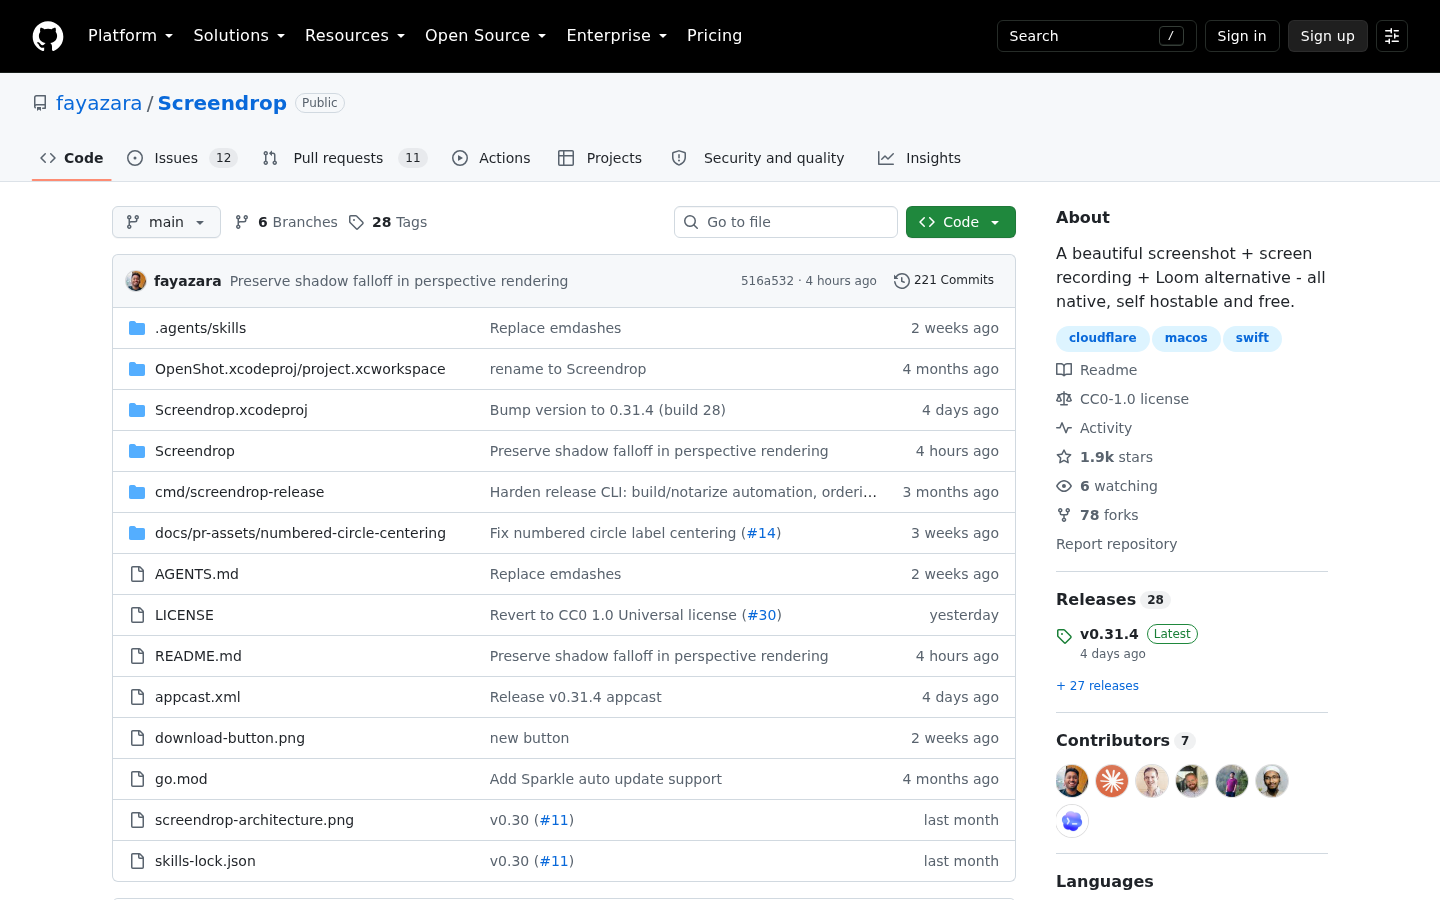Viewport: 1440px width, 900px height.
Task: Click the Report repository link
Action: (1116, 544)
